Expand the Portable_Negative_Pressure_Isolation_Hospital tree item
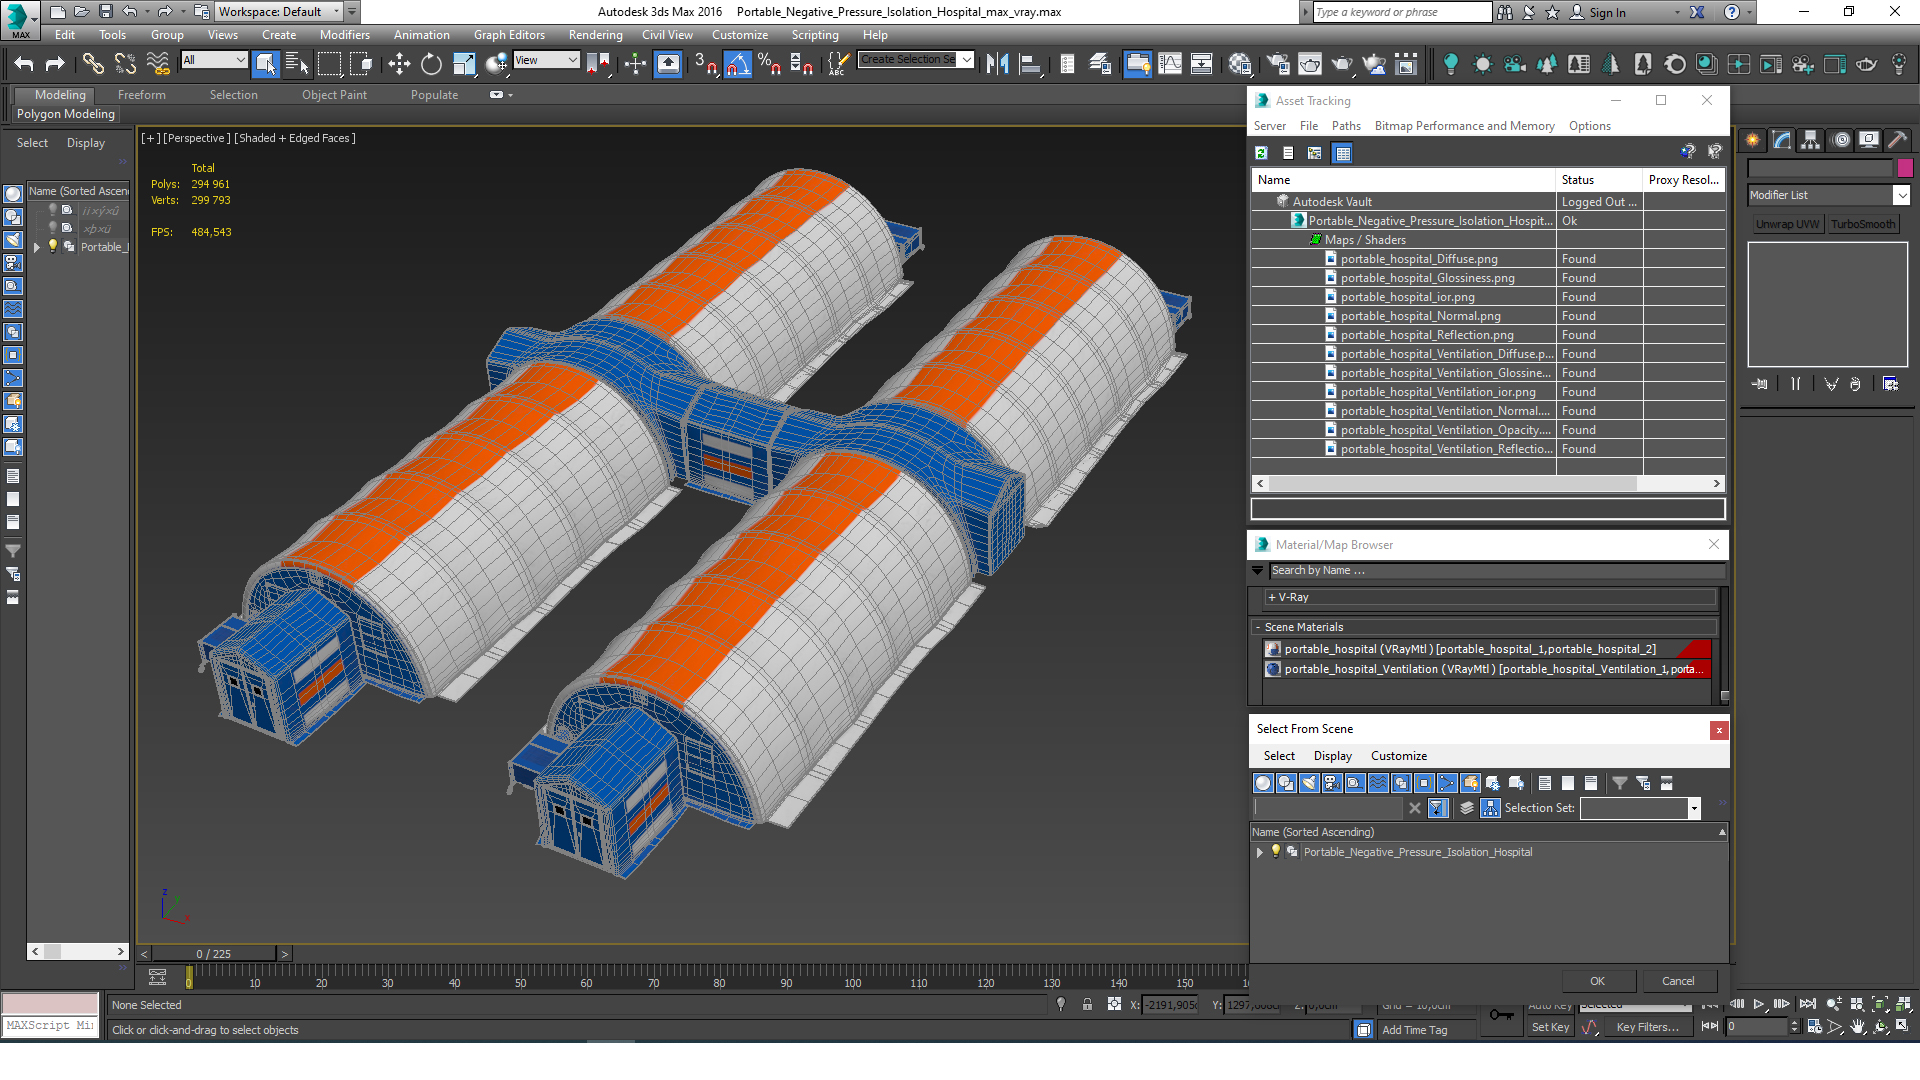 [x=1260, y=852]
